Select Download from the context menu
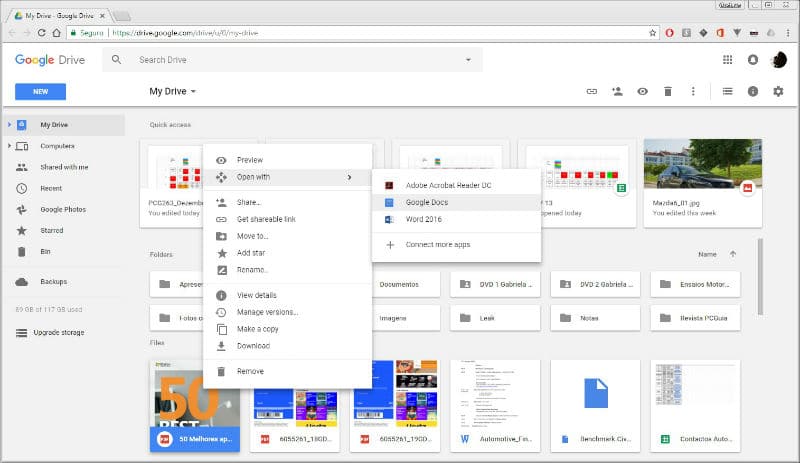The width and height of the screenshot is (800, 463). coord(253,346)
